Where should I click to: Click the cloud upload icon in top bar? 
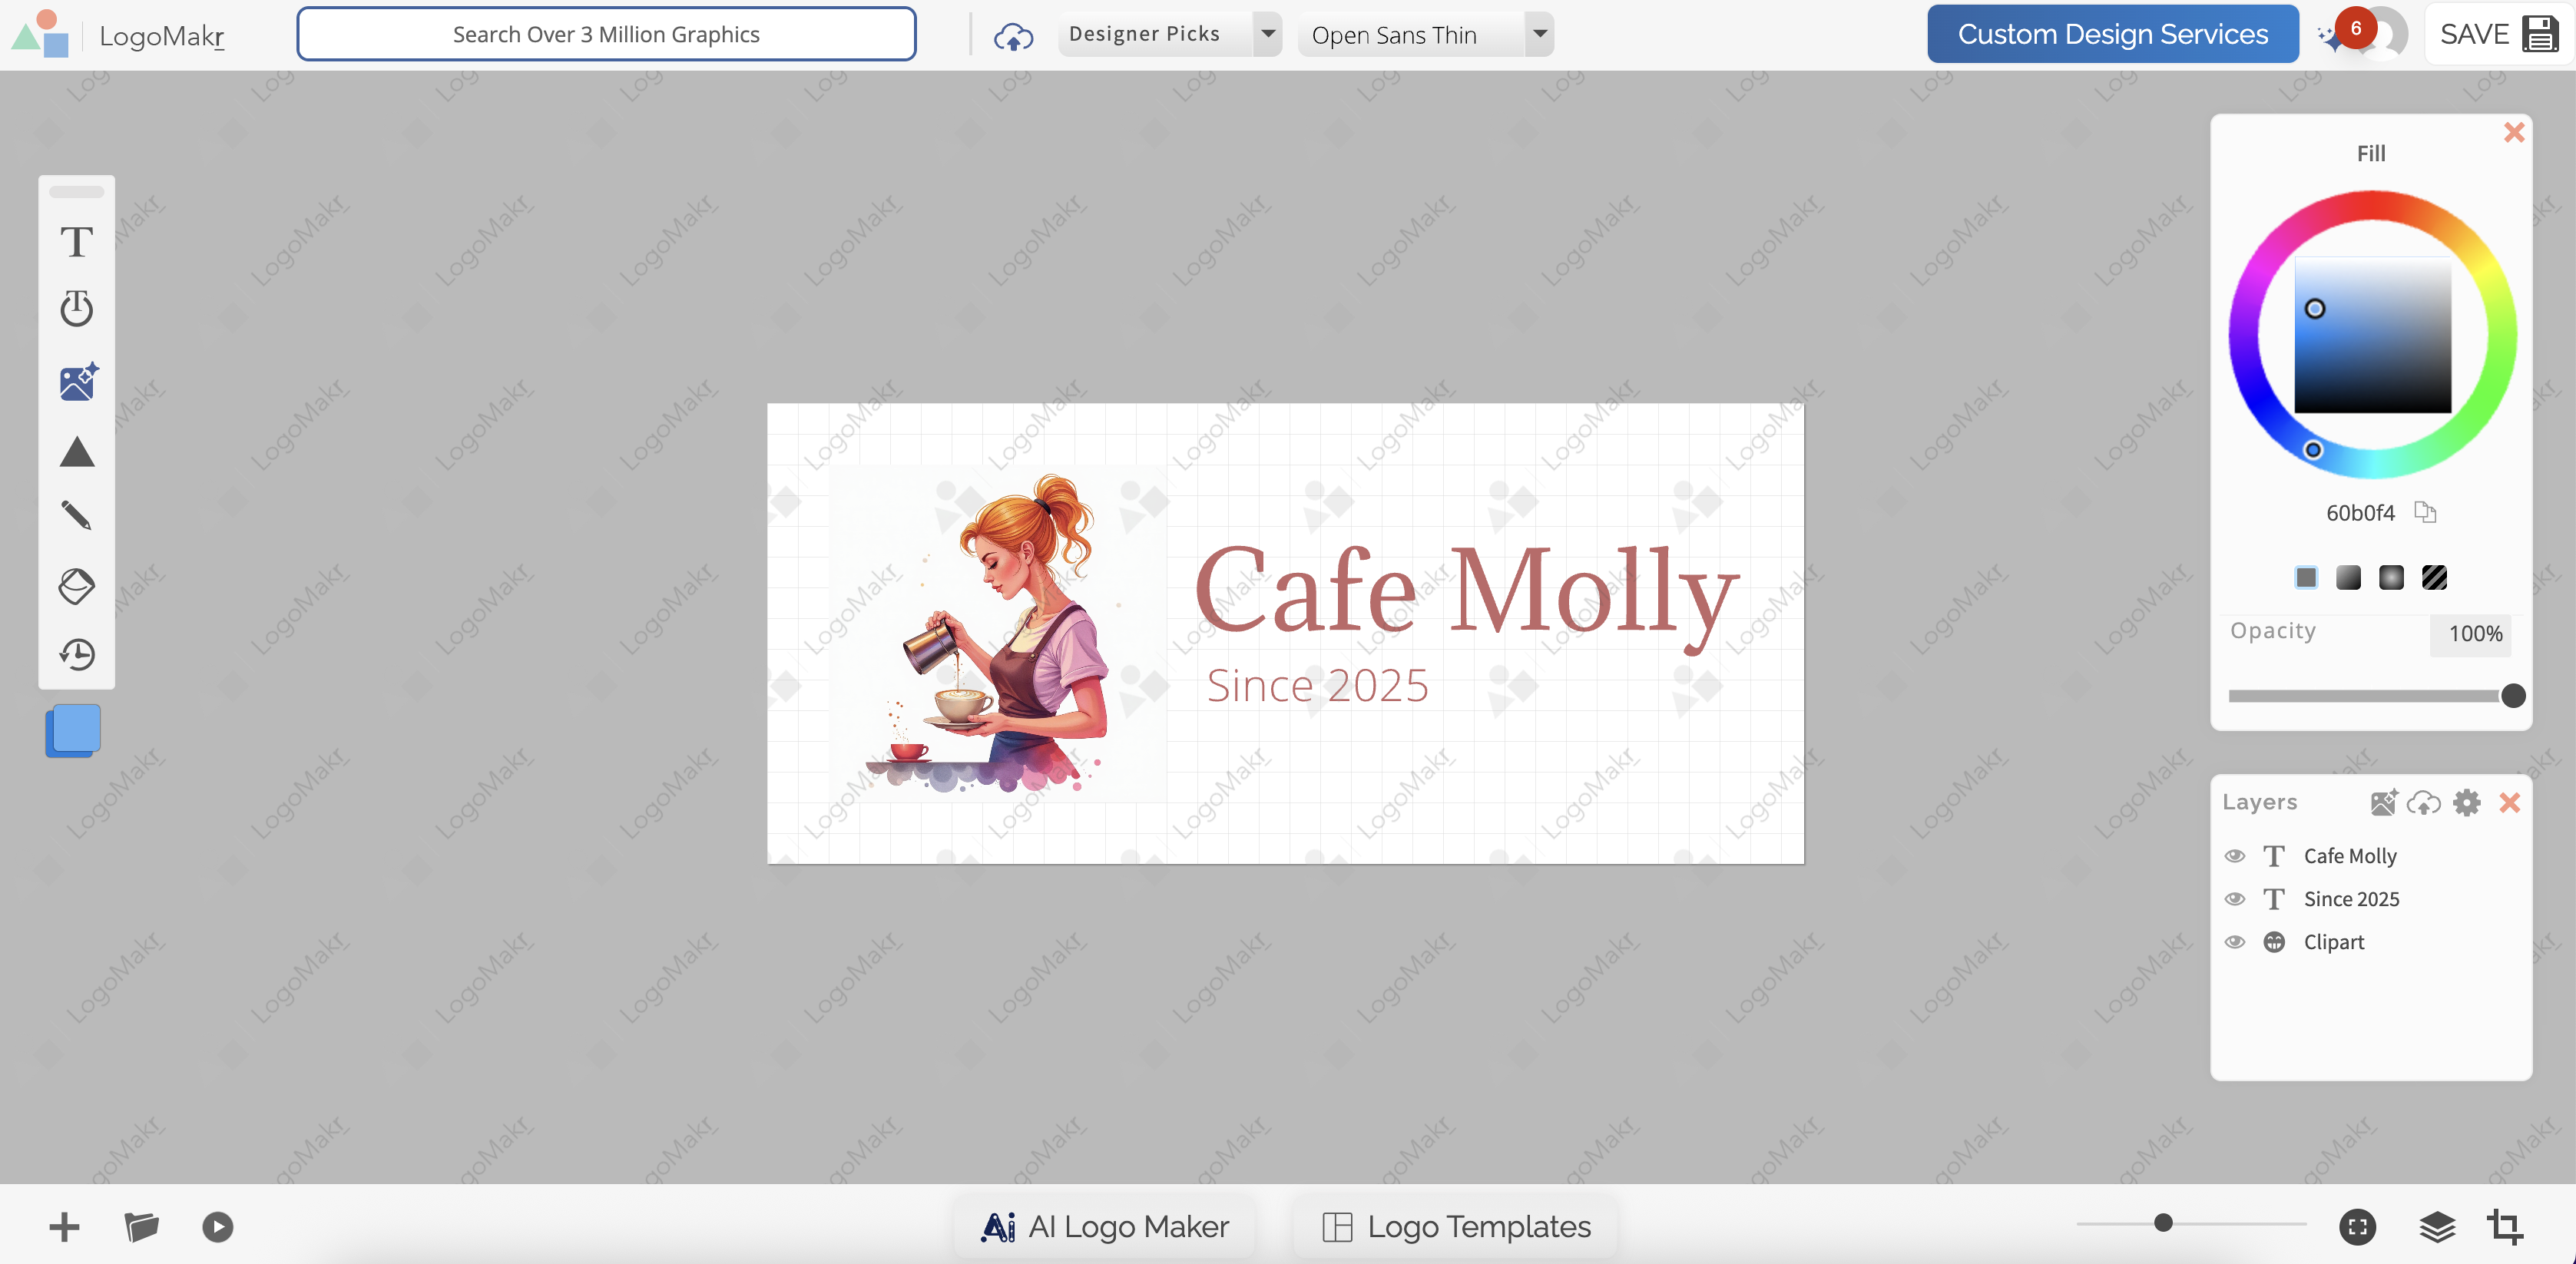(x=1013, y=36)
